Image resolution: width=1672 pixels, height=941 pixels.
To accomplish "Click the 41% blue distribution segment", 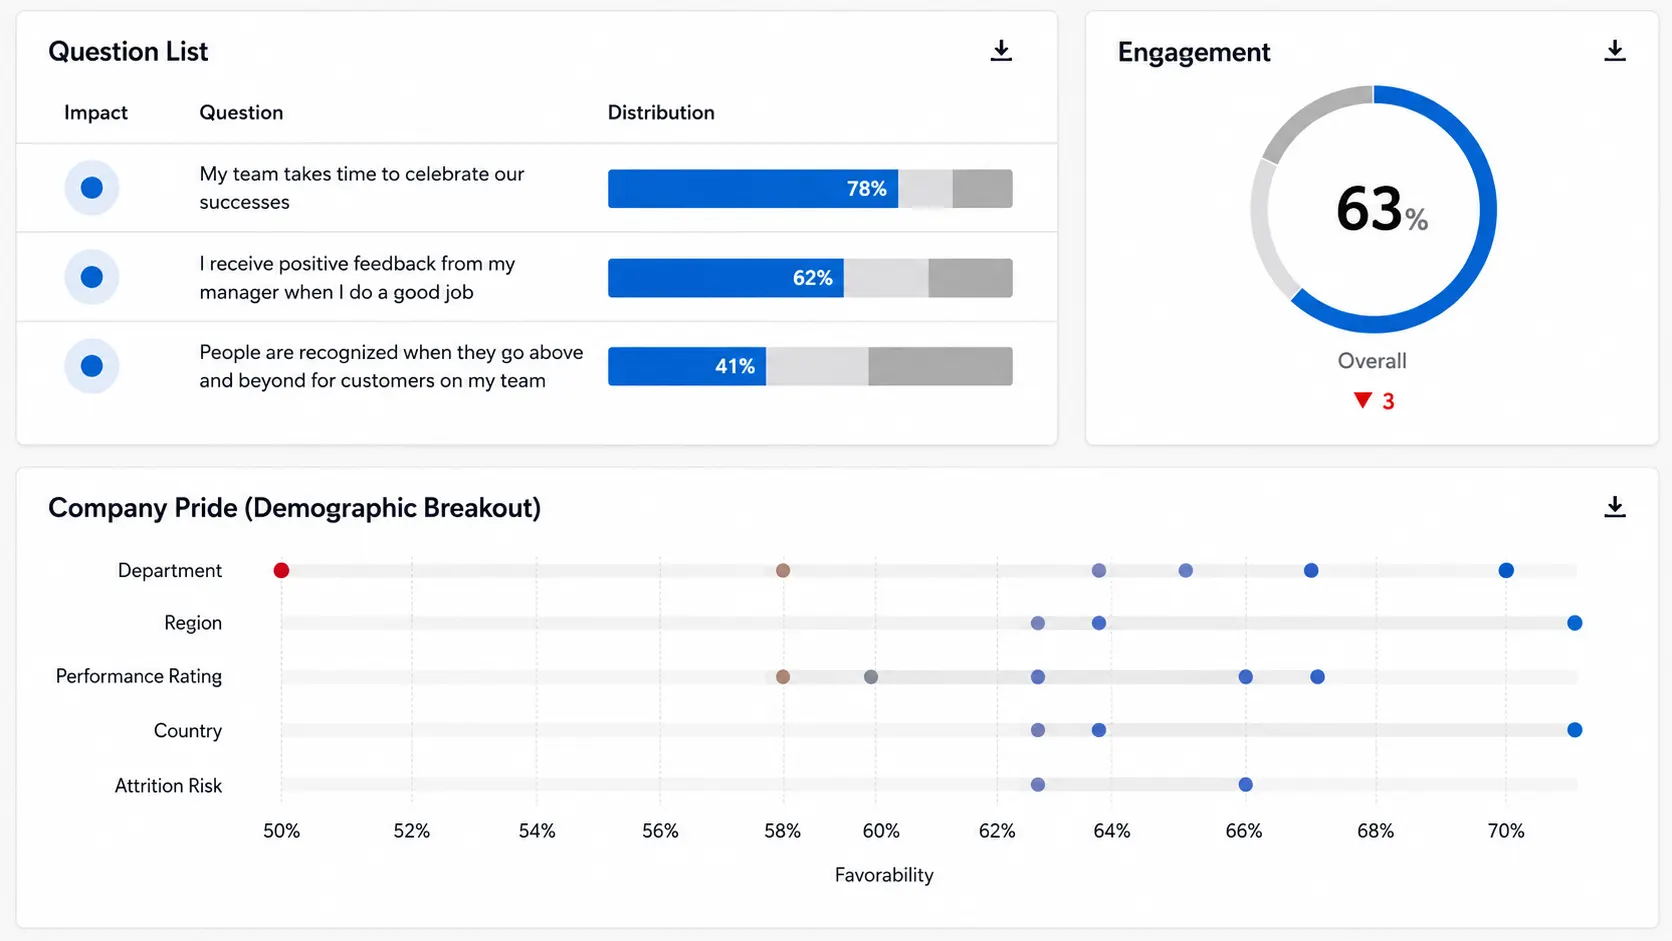I will (687, 366).
